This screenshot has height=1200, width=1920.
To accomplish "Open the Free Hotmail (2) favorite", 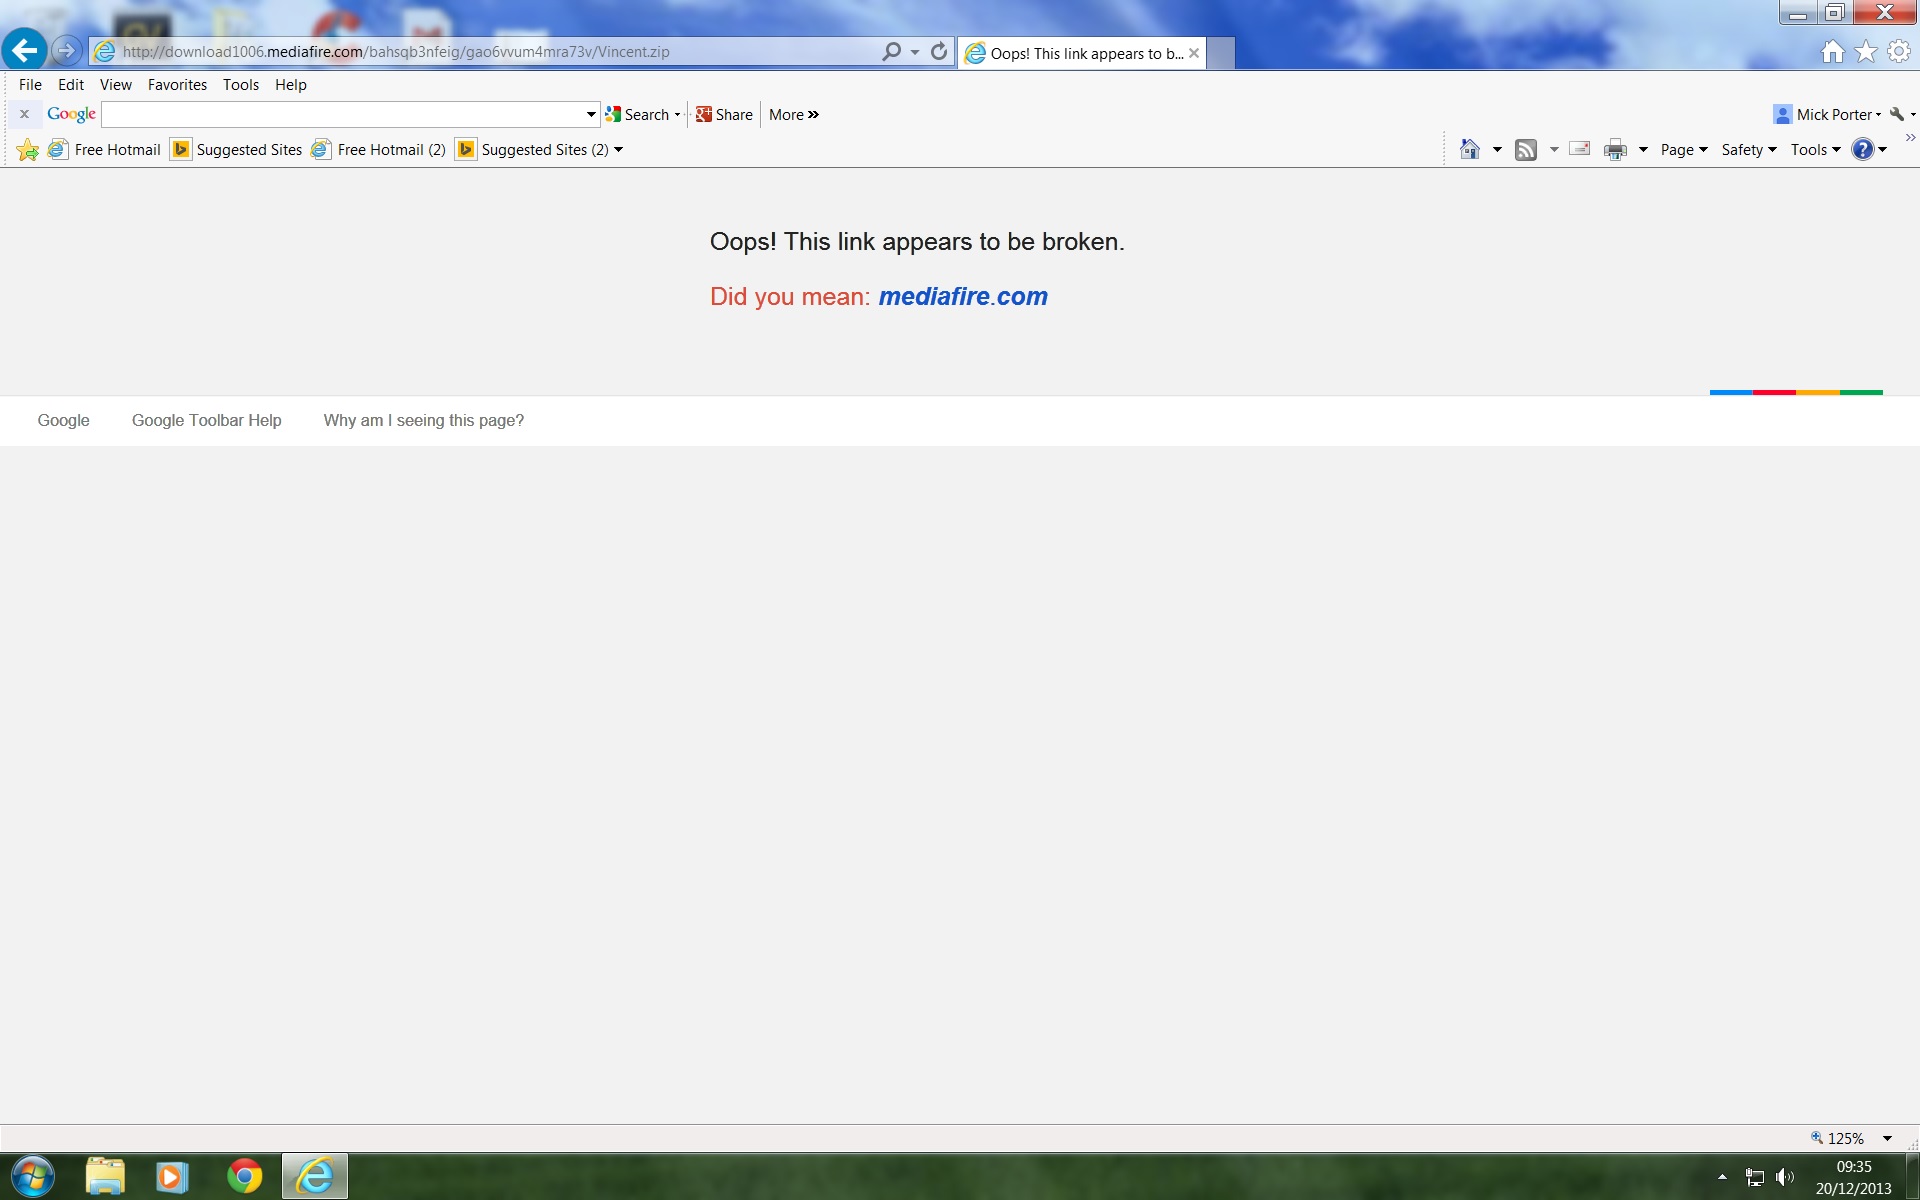I will (378, 150).
